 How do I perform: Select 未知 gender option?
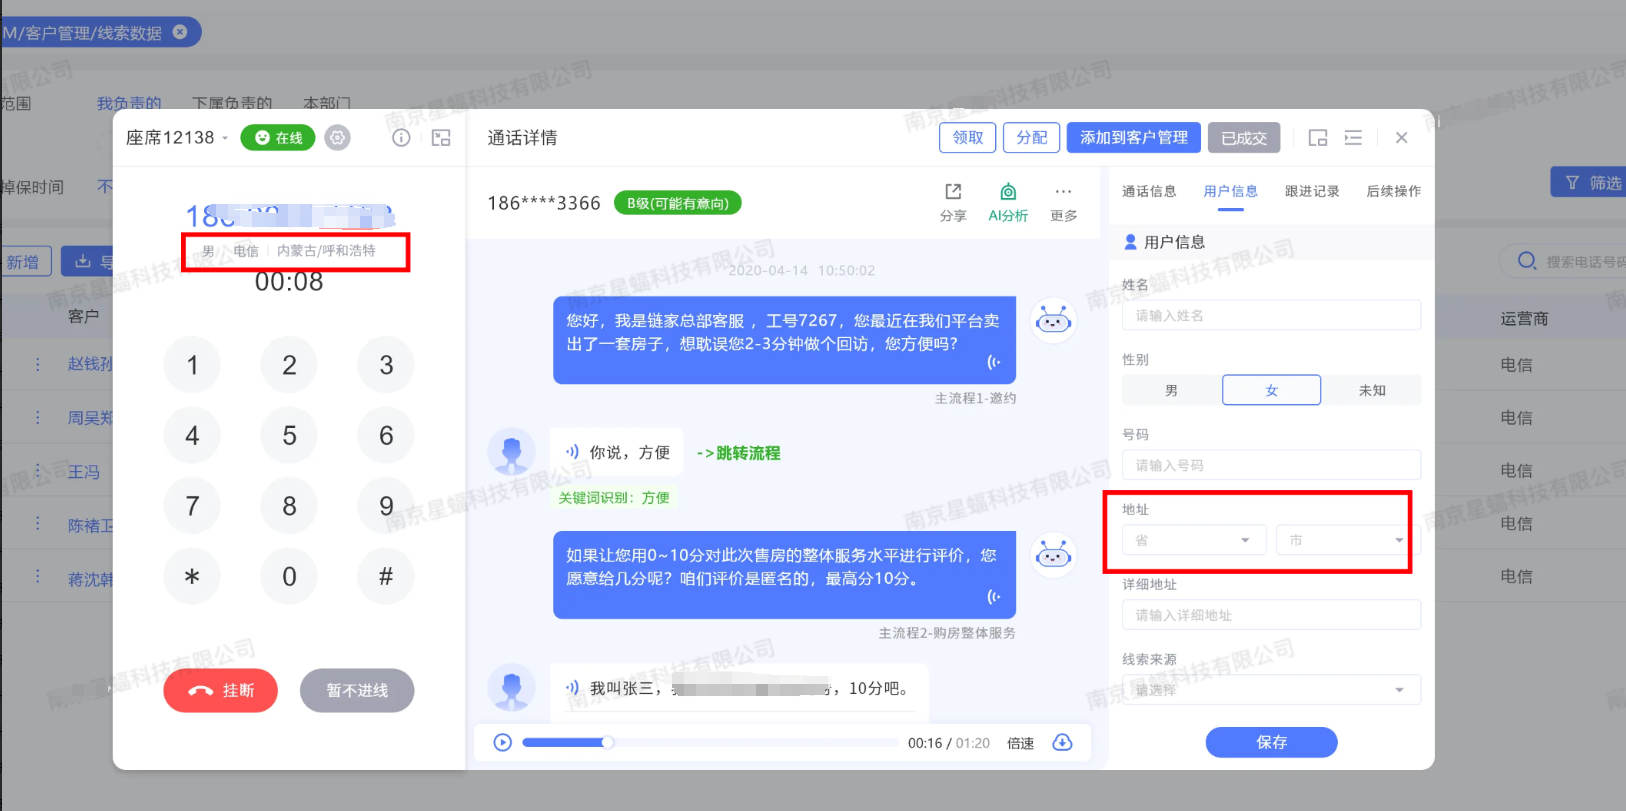(x=1371, y=390)
